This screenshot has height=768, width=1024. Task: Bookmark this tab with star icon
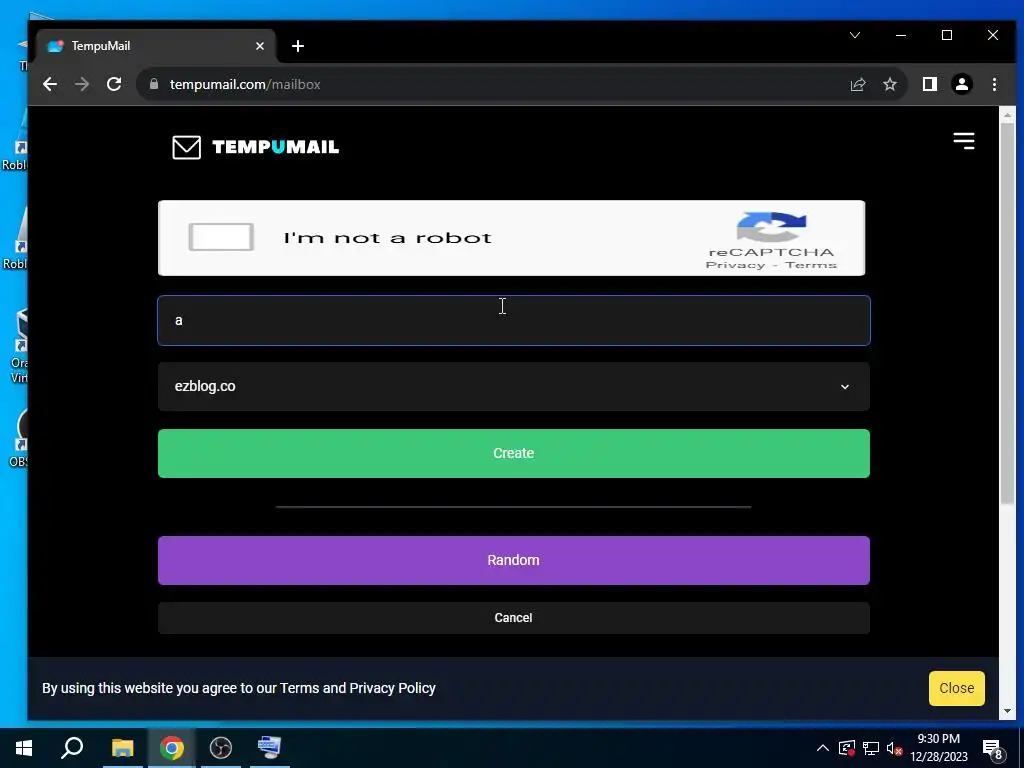(889, 84)
